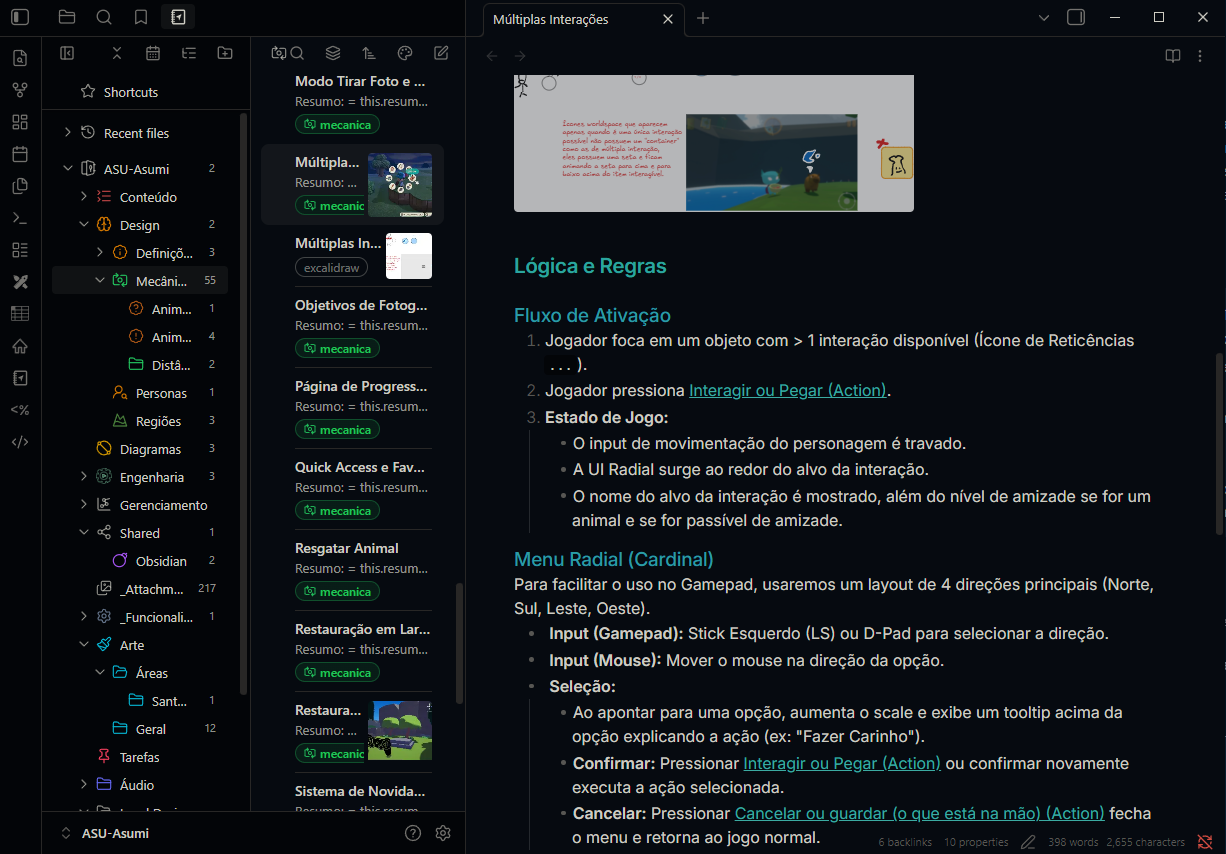This screenshot has height=854, width=1226.
Task: Create an Excalidraw drawing from the ribbon
Action: (20, 282)
